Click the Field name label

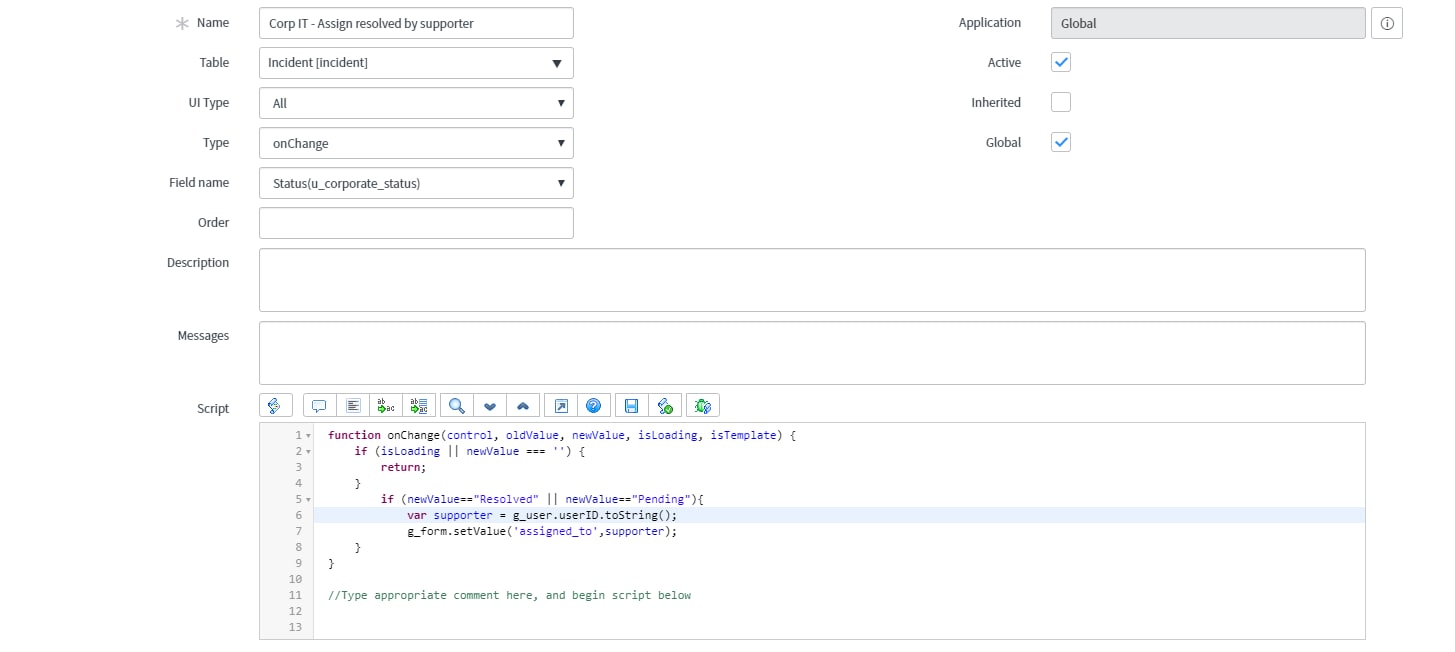[x=199, y=182]
